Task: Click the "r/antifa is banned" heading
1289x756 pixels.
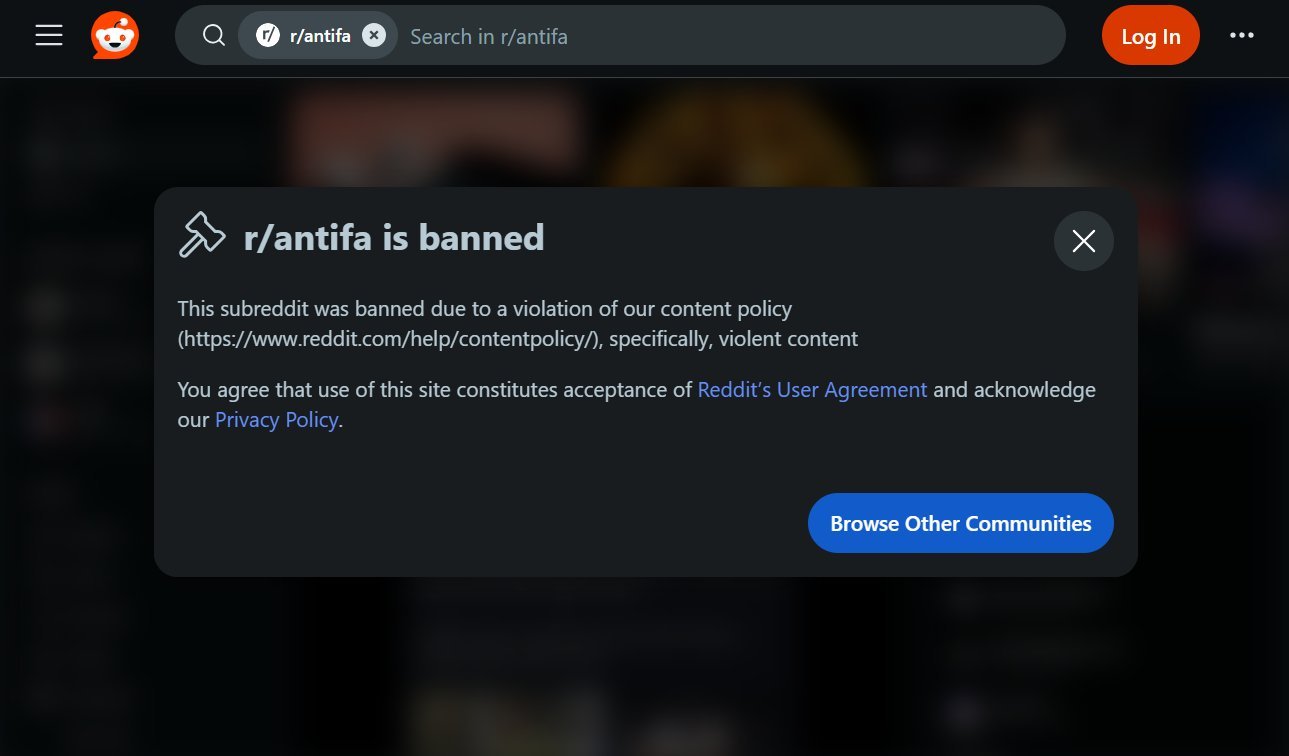Action: (394, 238)
